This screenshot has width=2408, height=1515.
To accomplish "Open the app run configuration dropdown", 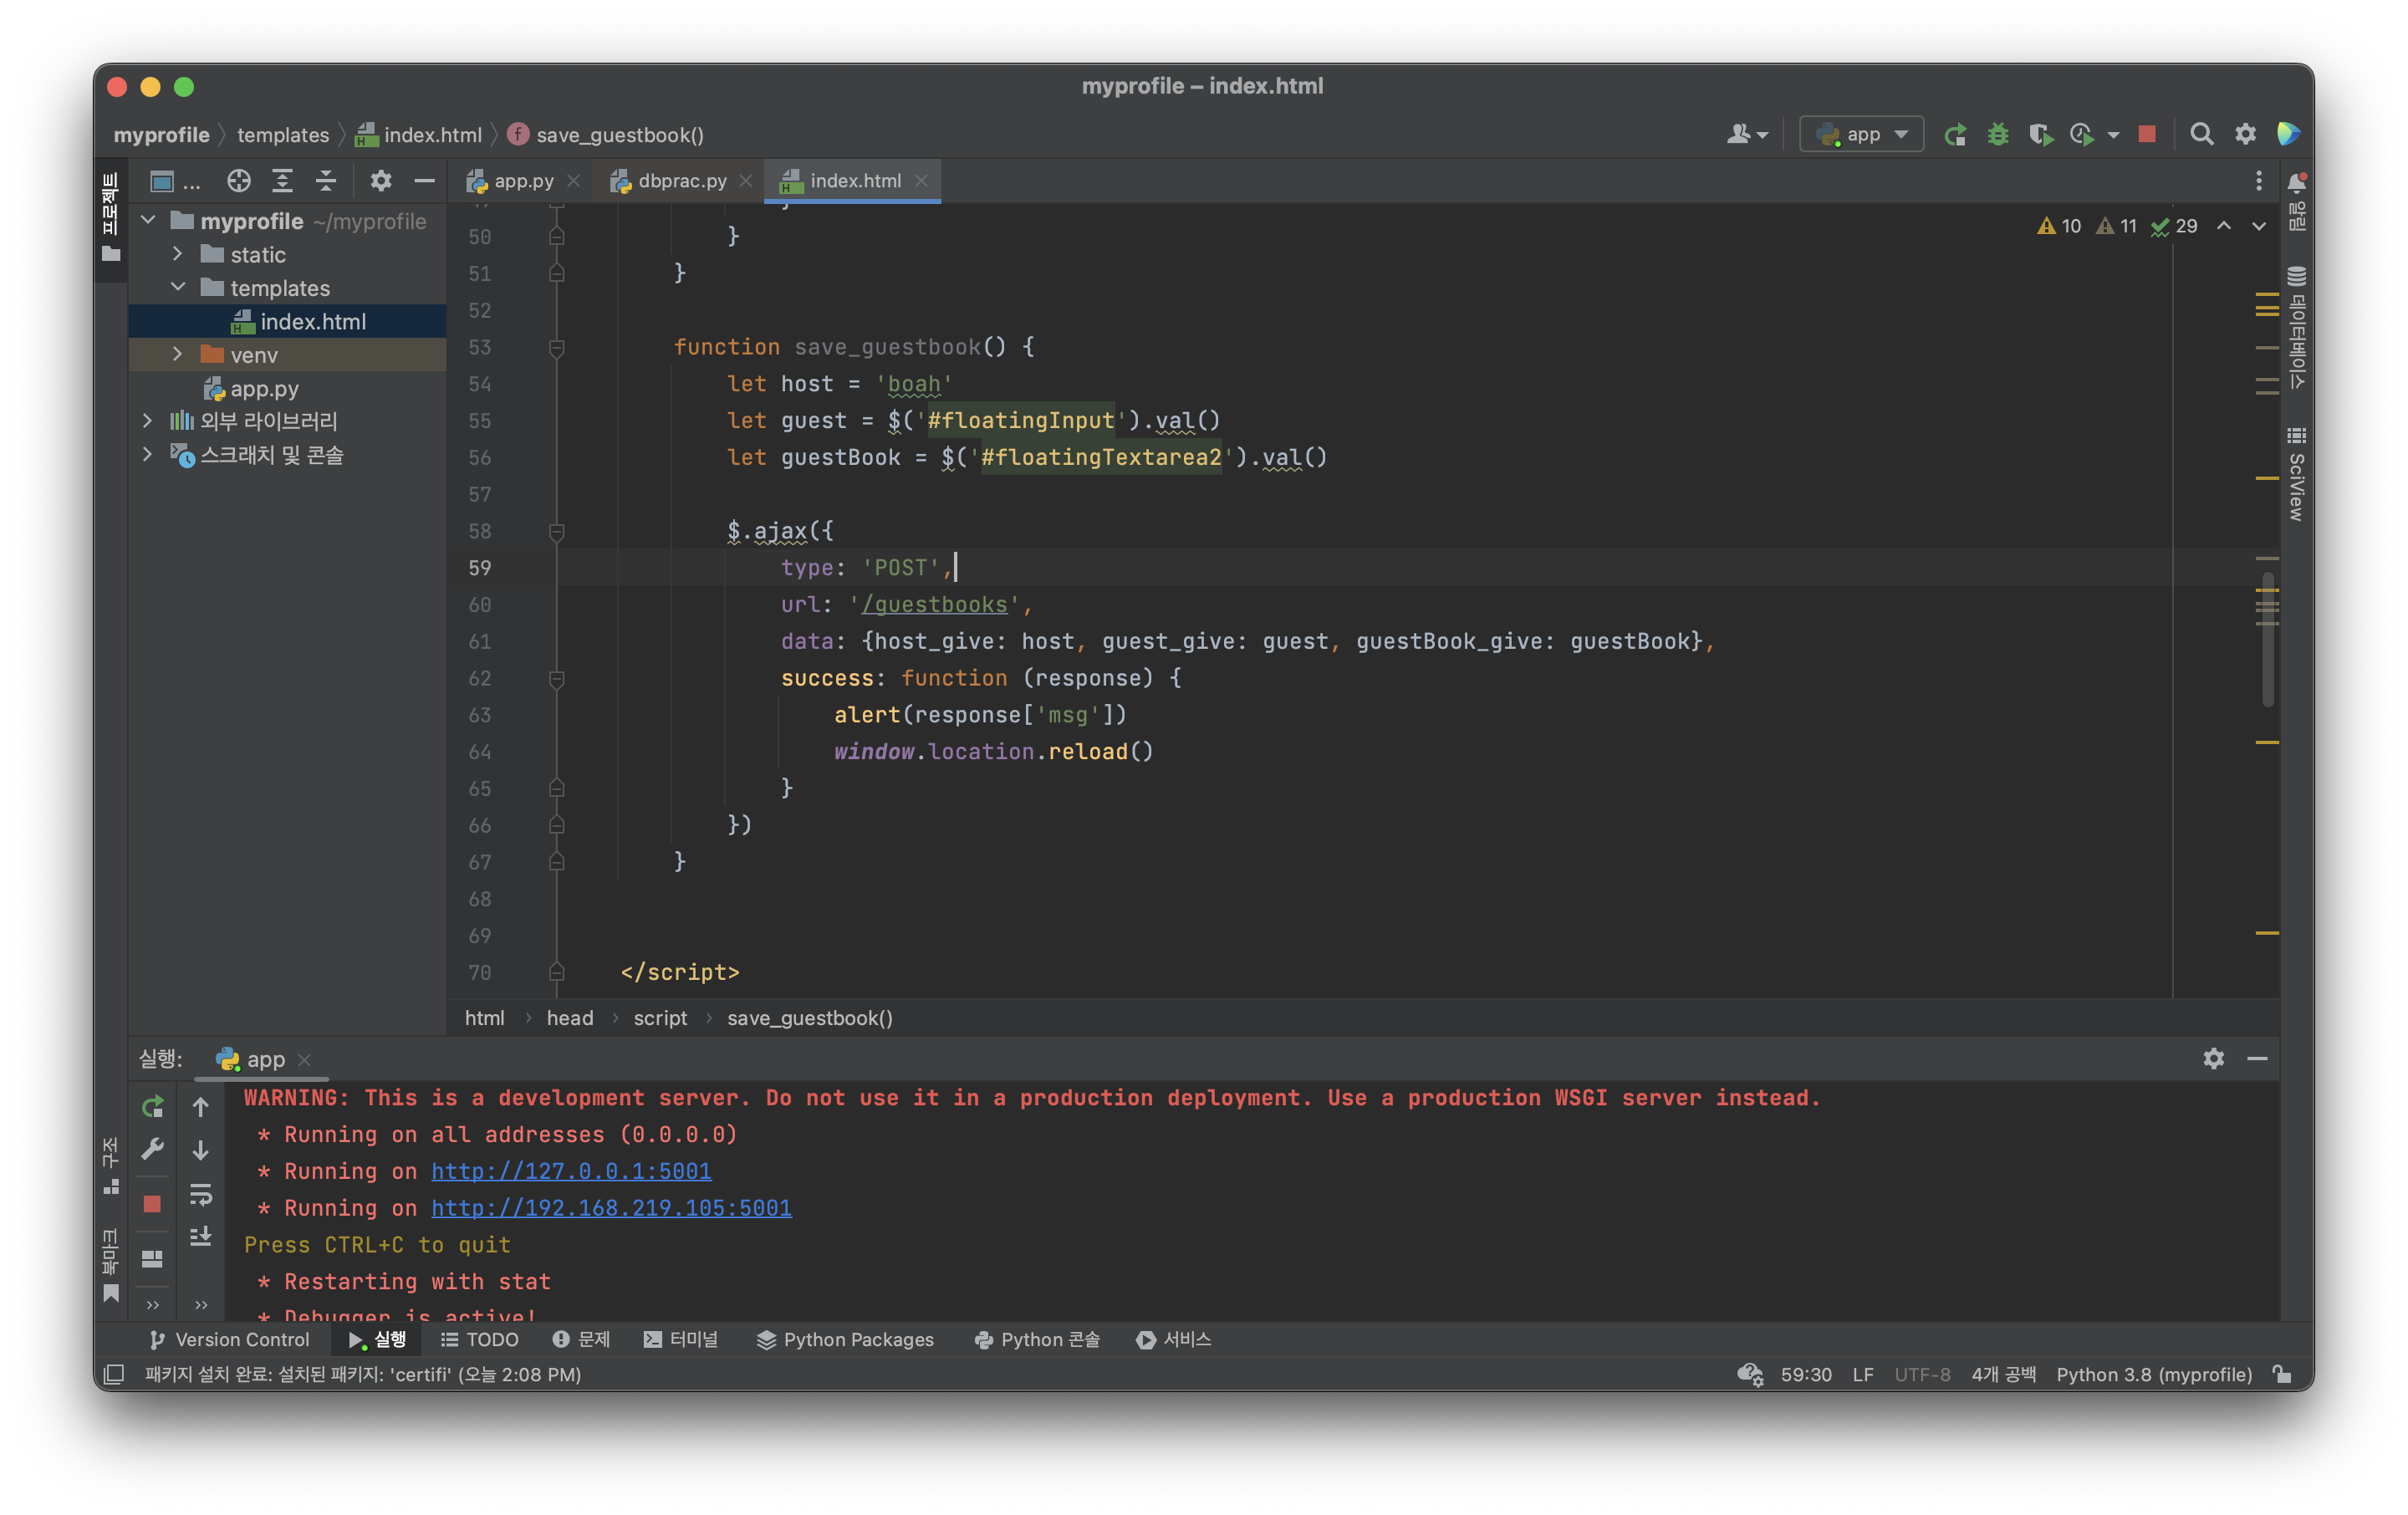I will point(1861,134).
